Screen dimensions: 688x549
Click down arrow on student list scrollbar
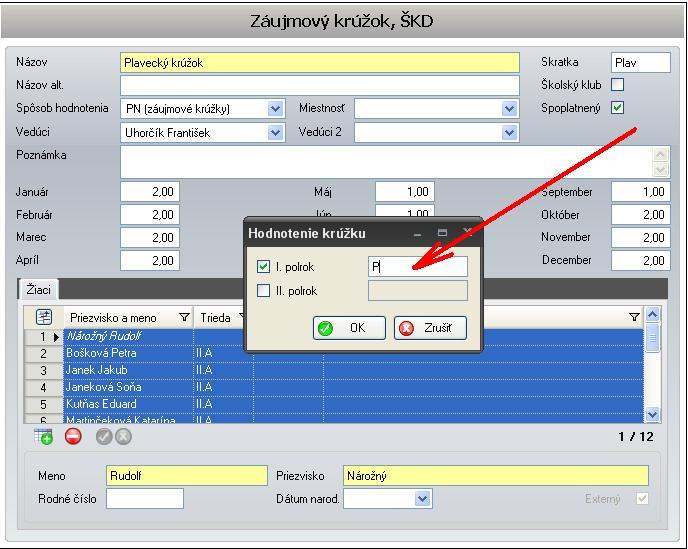[x=653, y=414]
